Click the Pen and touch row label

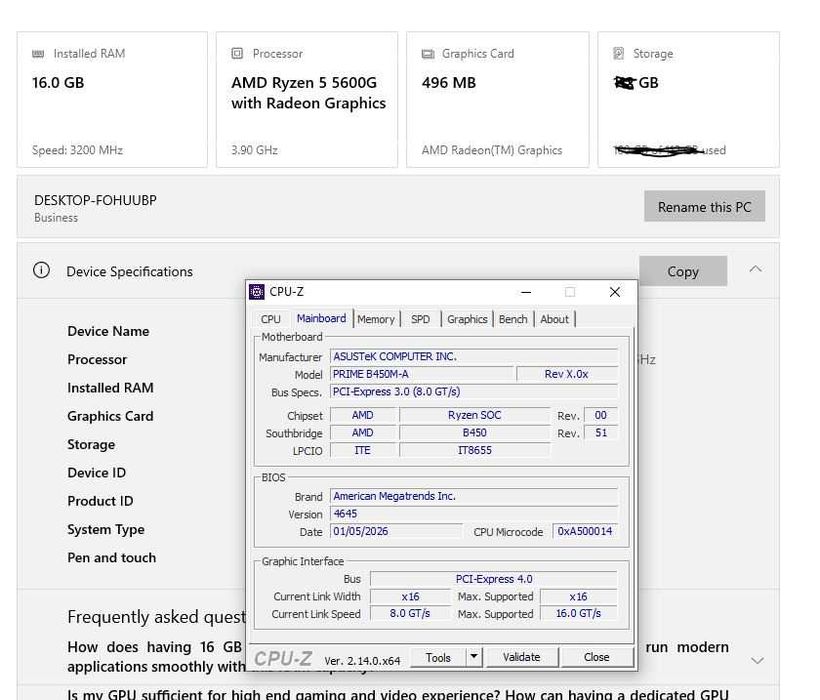point(111,558)
